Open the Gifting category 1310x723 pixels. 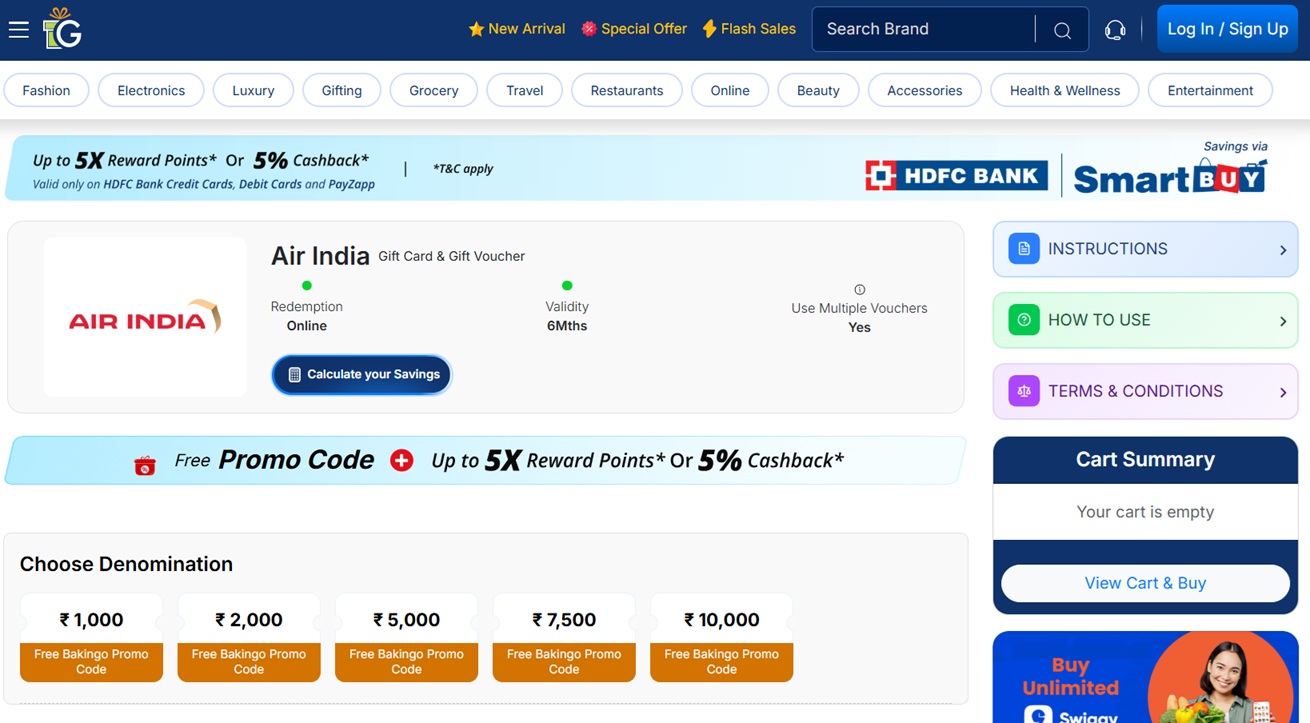tap(342, 90)
